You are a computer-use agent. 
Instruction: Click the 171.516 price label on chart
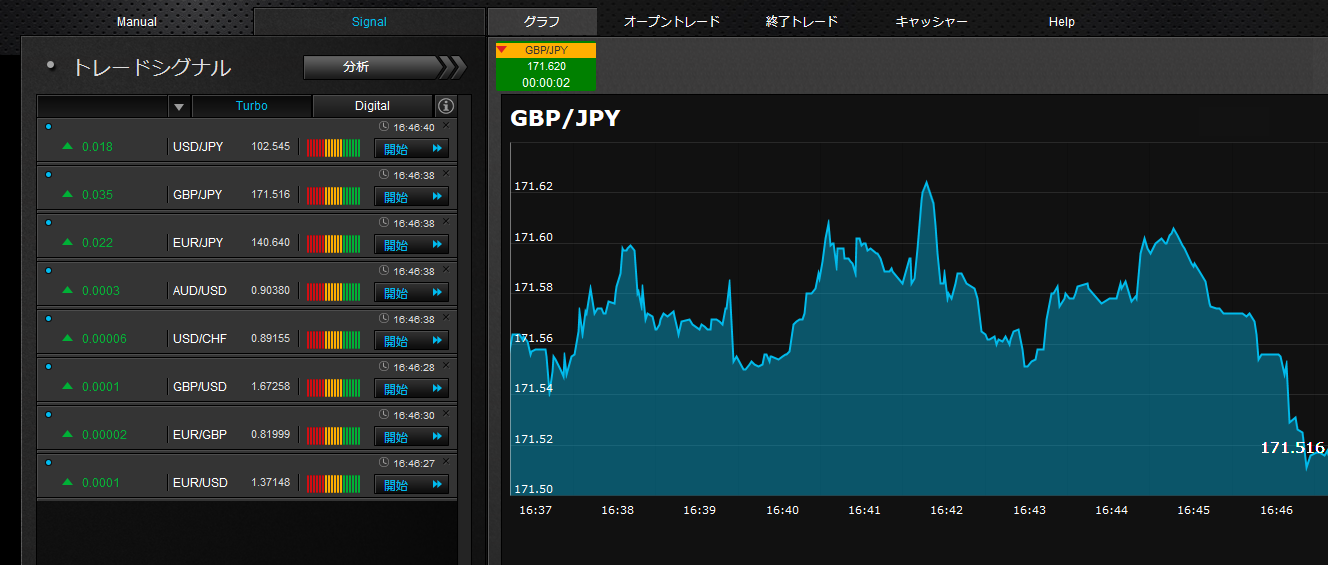point(1292,448)
